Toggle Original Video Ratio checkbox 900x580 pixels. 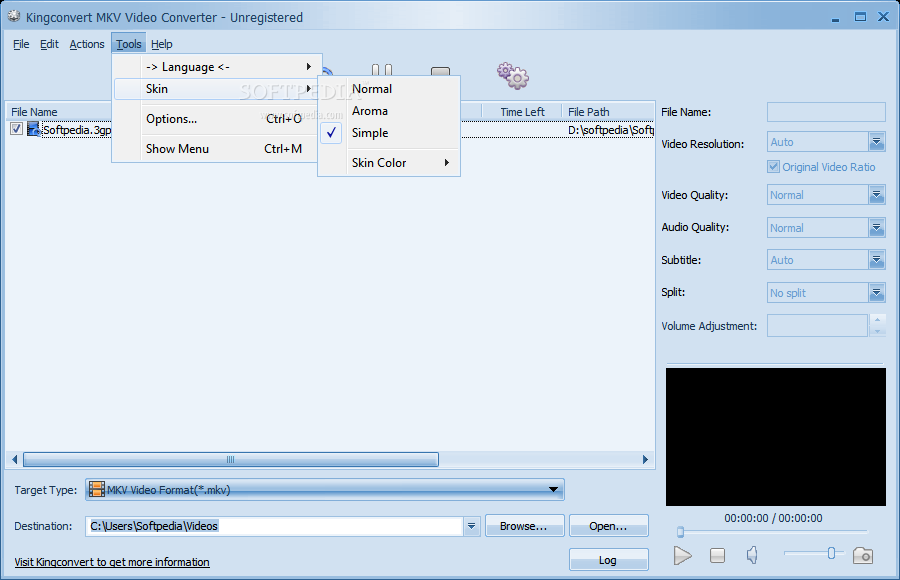tap(773, 167)
